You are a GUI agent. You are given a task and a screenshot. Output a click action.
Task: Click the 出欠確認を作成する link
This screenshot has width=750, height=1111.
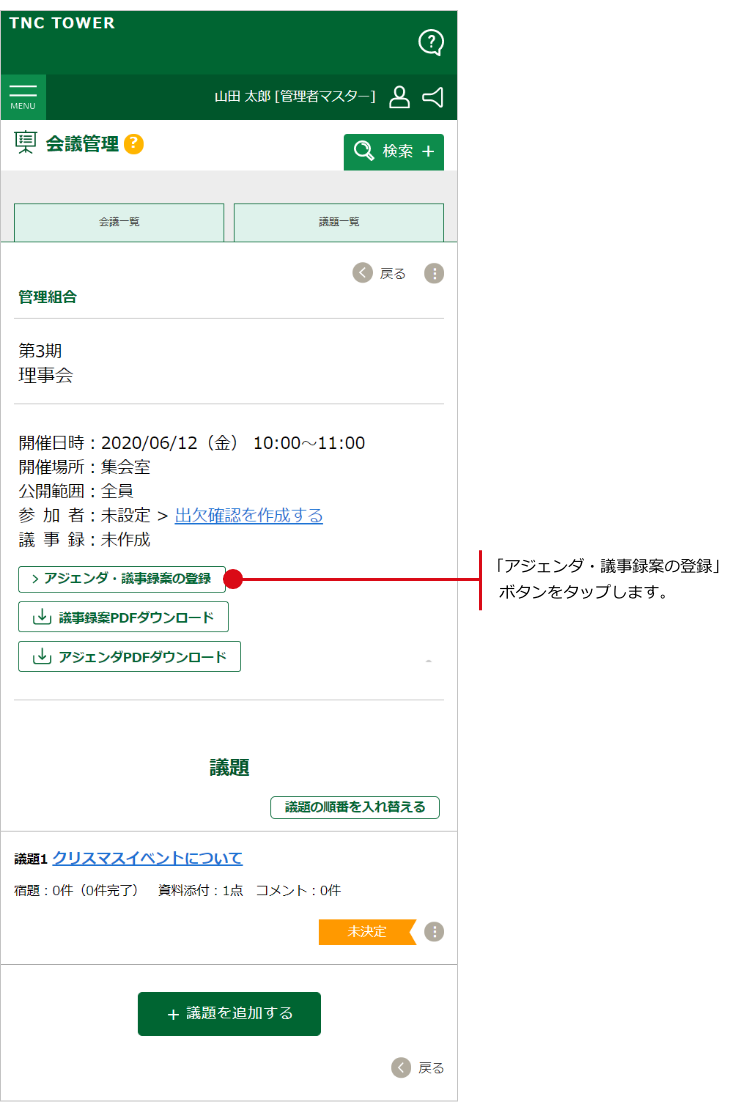tap(249, 516)
